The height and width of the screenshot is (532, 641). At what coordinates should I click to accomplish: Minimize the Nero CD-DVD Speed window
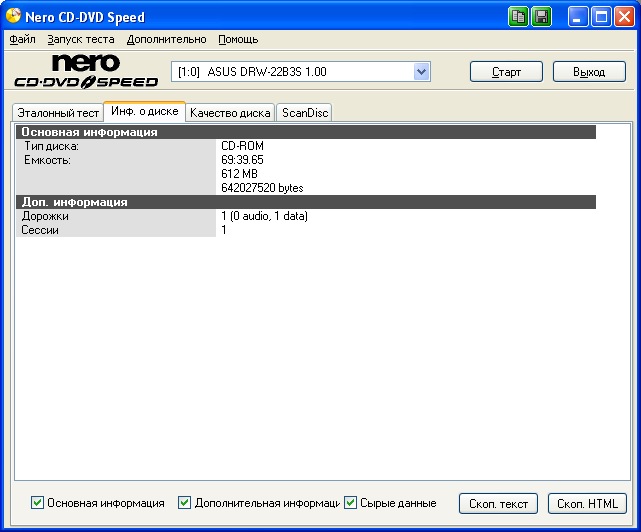pos(578,17)
